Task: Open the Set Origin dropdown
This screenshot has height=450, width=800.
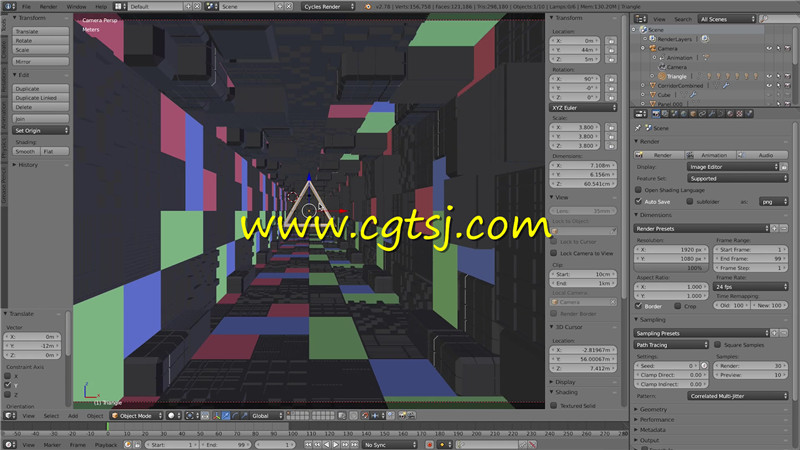Action: click(41, 131)
